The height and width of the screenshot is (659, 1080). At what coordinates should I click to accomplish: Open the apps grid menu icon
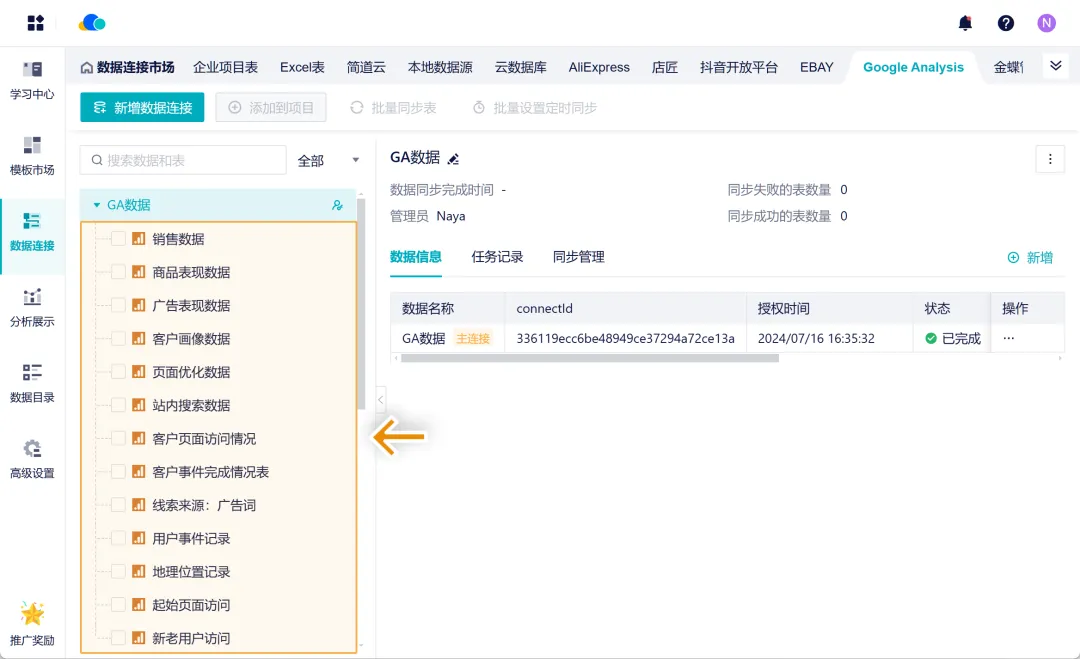point(36,23)
